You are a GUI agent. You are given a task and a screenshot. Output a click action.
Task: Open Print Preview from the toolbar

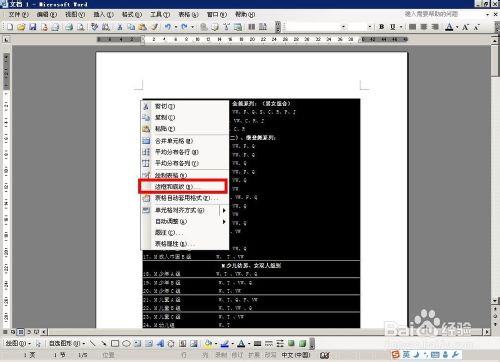[x=80, y=27]
